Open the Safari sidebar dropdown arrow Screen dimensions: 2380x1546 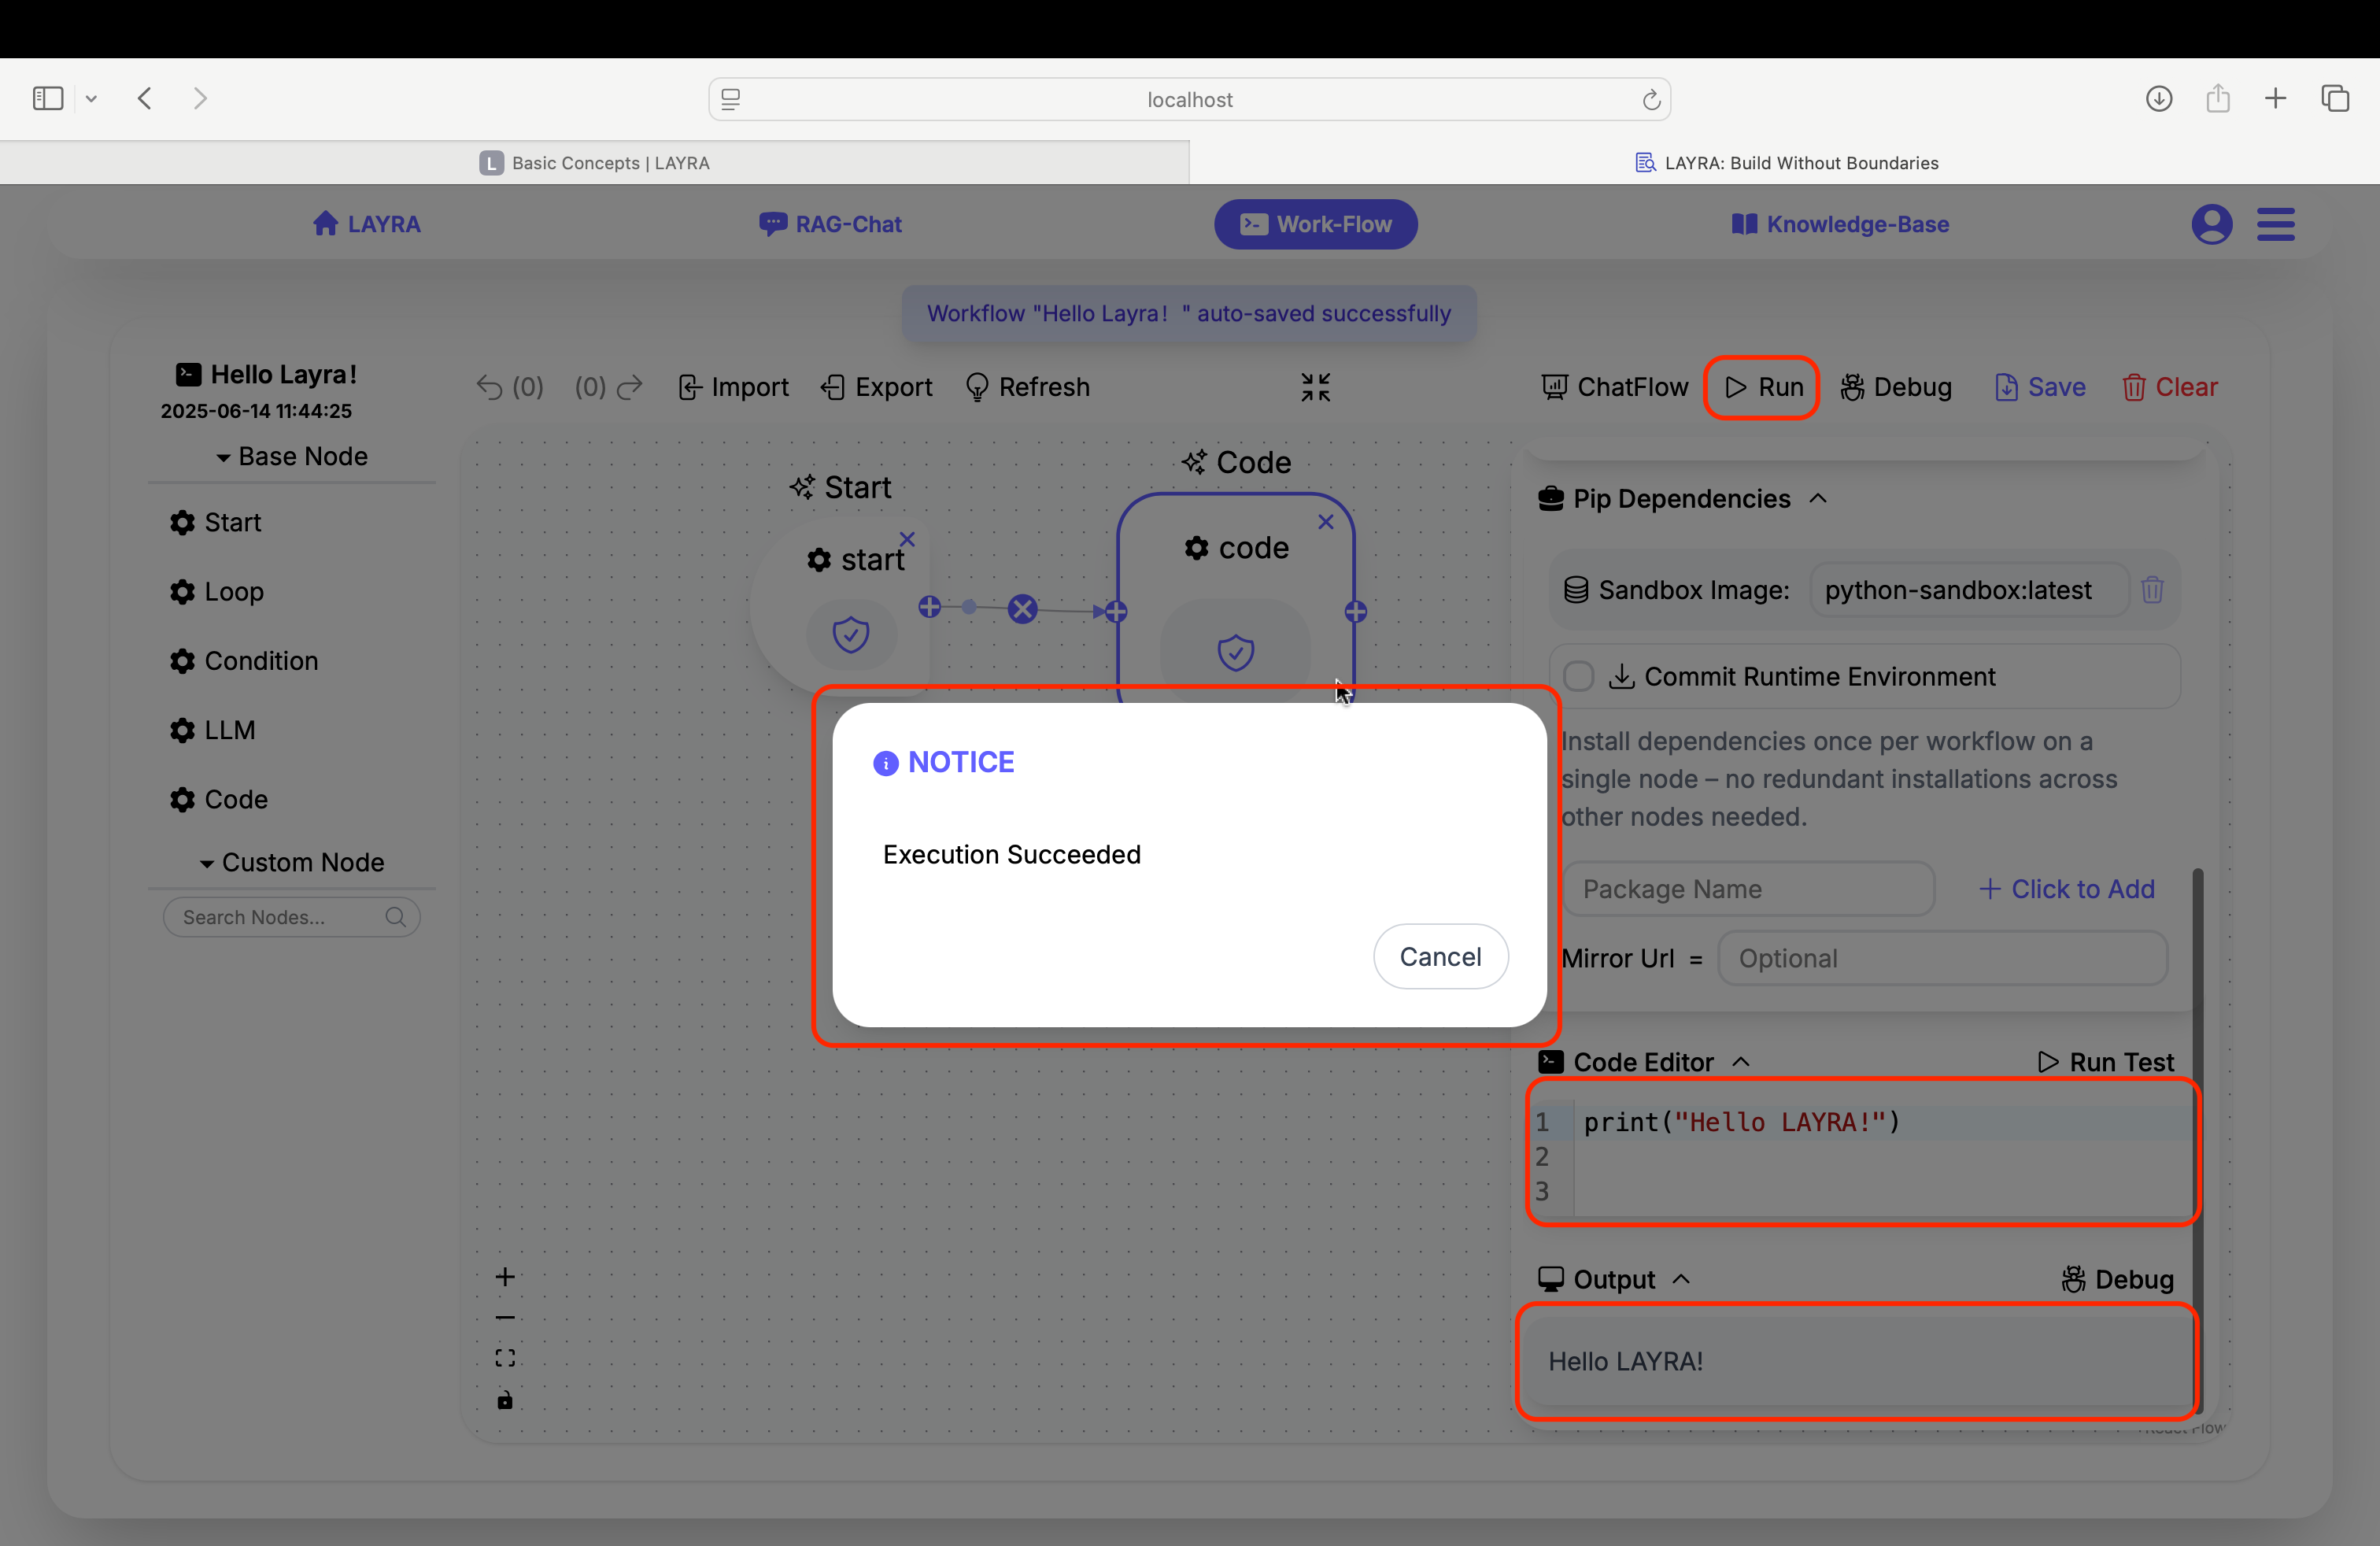91,98
